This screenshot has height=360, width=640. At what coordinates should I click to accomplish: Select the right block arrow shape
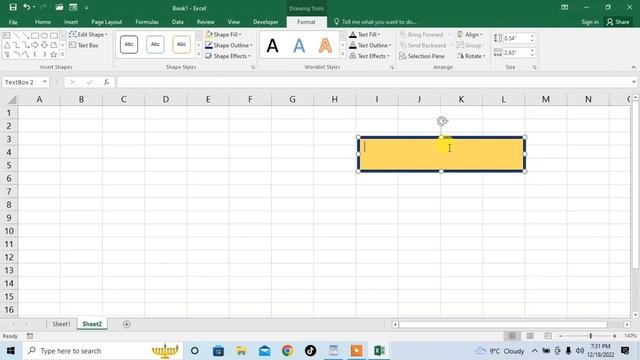coord(35,45)
